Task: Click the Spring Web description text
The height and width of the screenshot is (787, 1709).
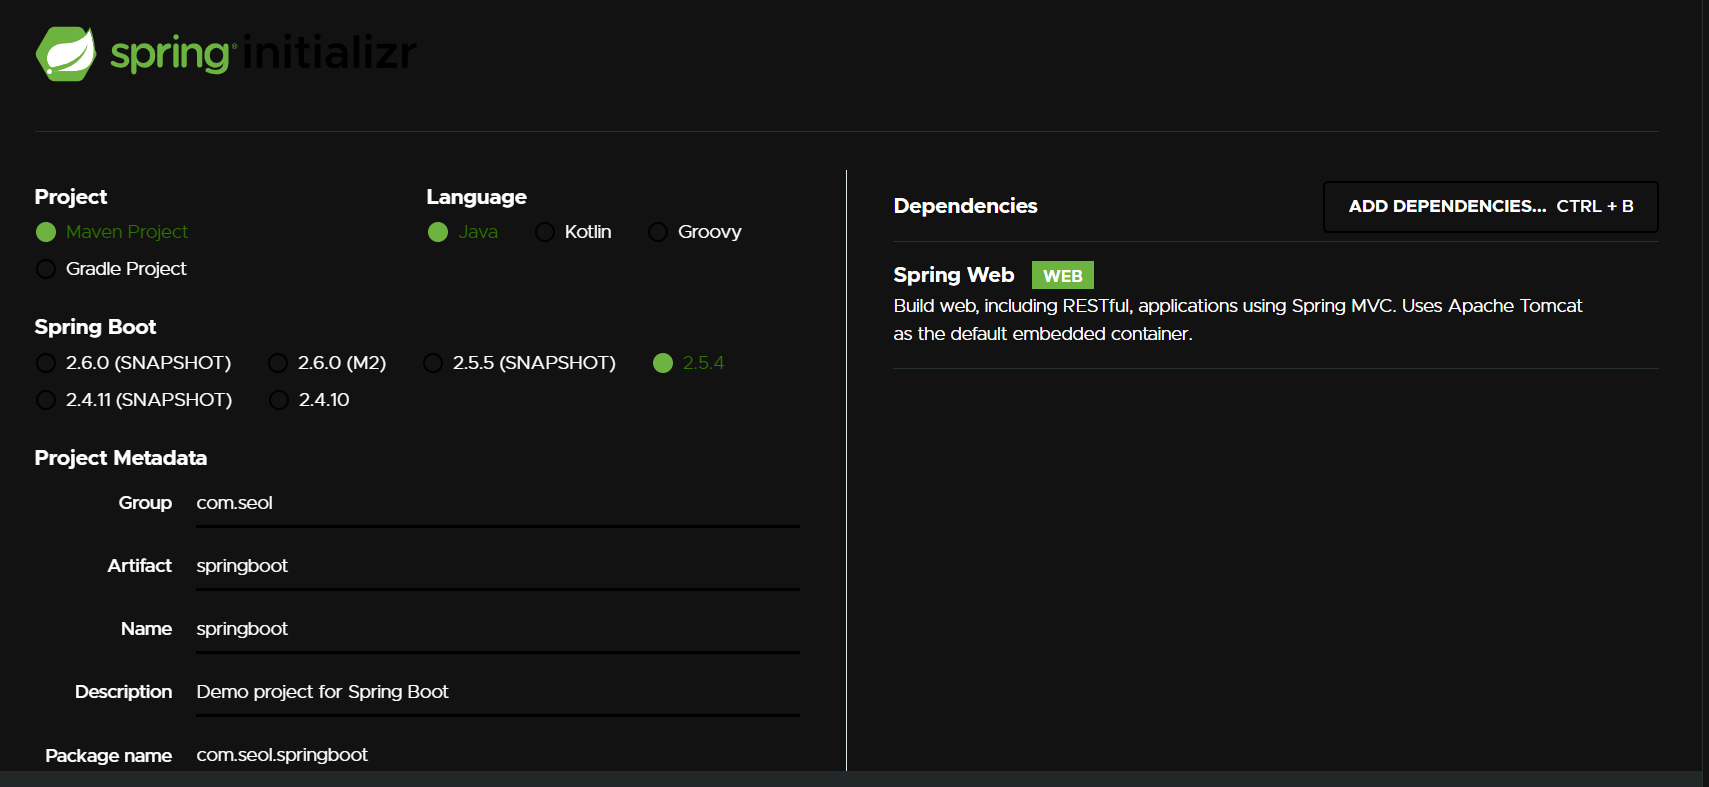Action: [1238, 320]
